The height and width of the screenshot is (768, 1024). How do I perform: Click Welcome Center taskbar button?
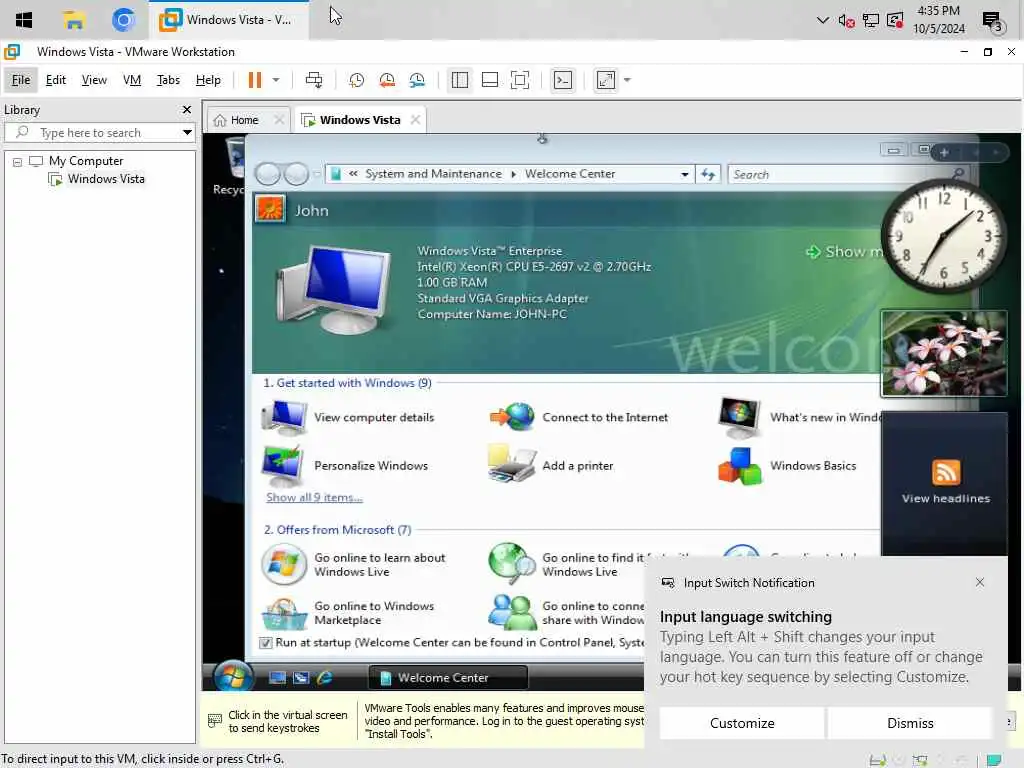coord(448,678)
